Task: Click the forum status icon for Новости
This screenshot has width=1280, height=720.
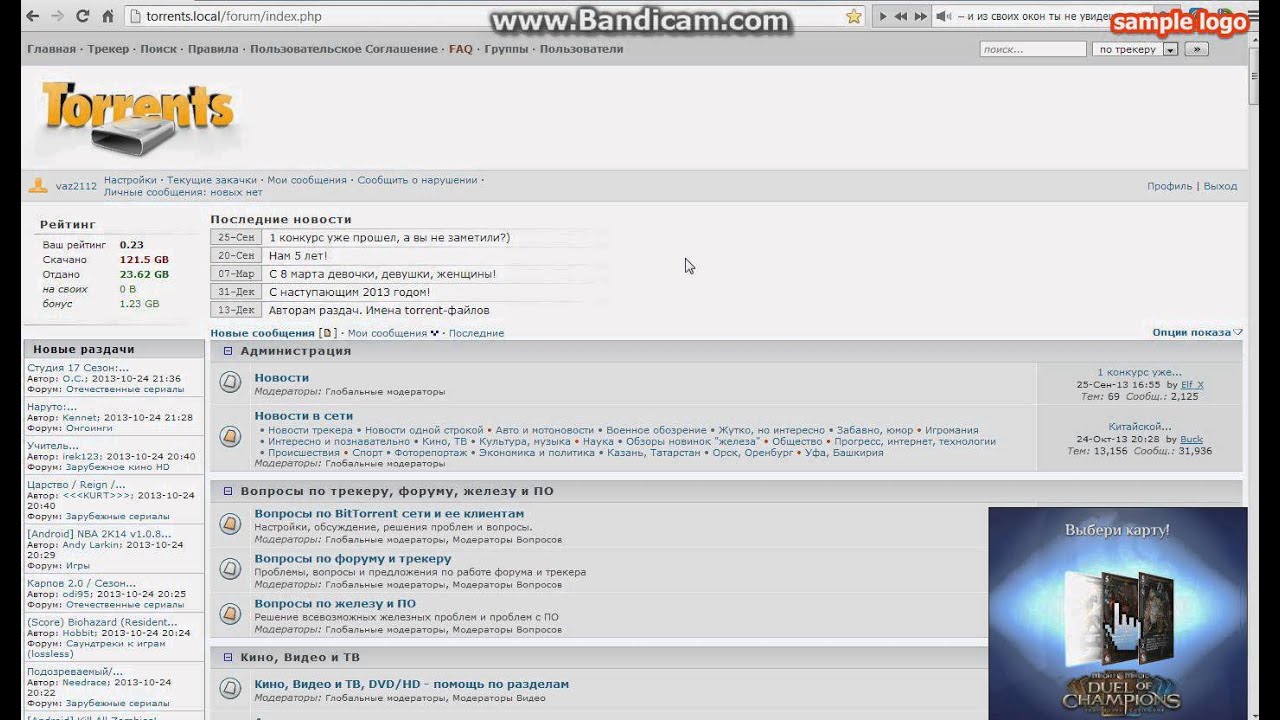Action: pyautogui.click(x=230, y=382)
